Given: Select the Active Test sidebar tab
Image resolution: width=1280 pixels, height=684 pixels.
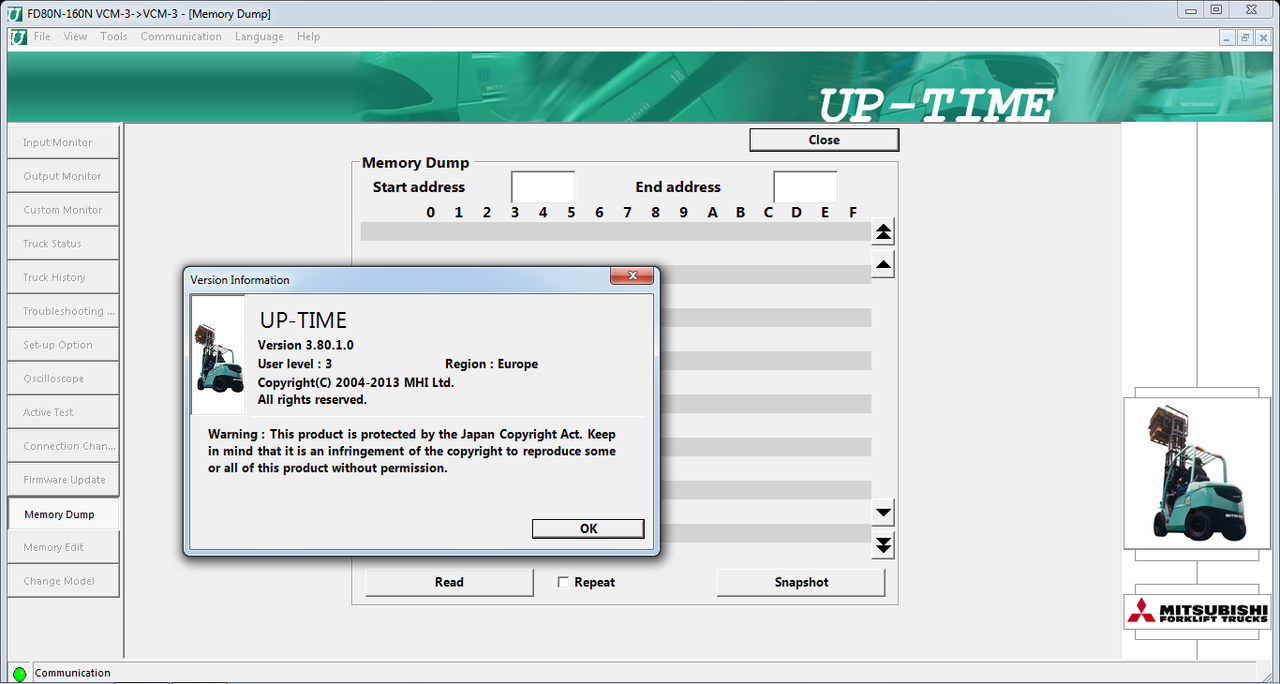Looking at the screenshot, I should tap(63, 412).
